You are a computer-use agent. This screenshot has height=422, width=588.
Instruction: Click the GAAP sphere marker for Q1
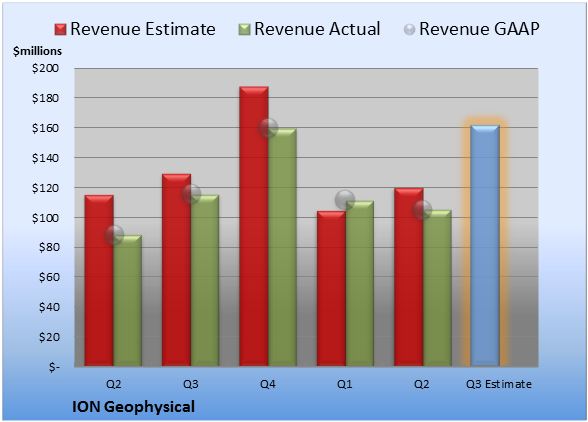tap(345, 200)
